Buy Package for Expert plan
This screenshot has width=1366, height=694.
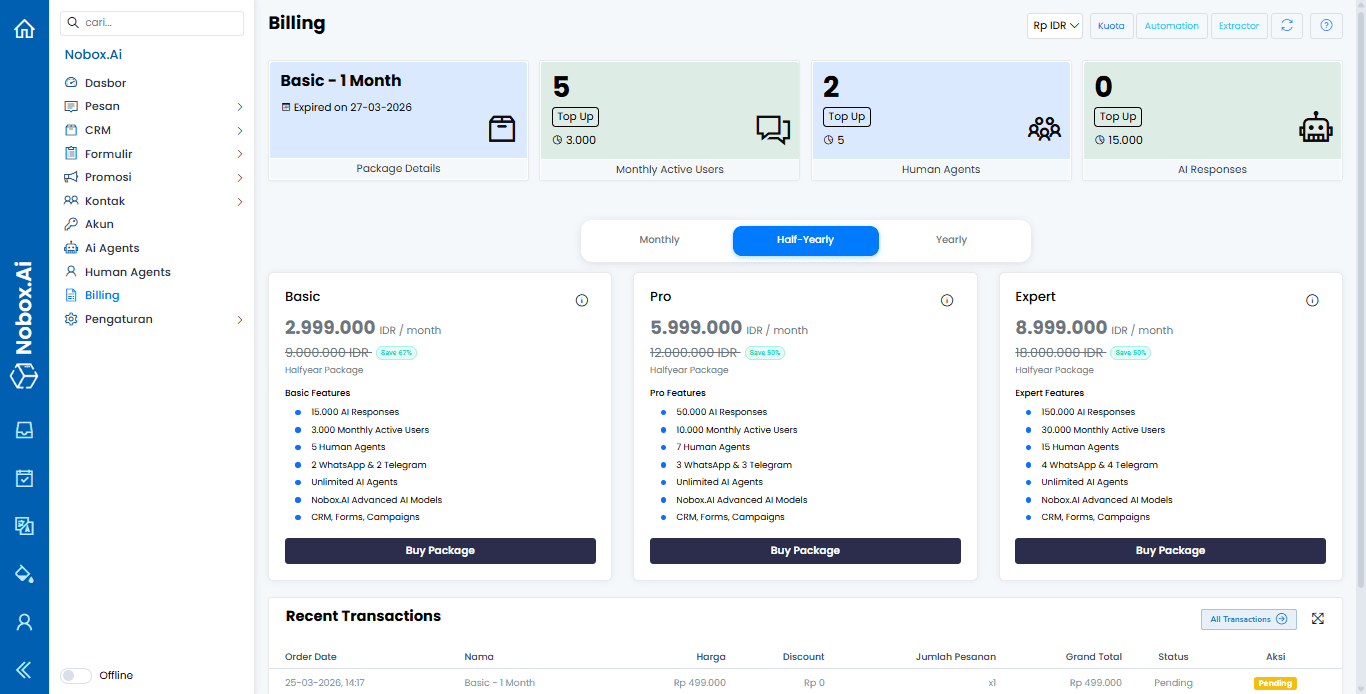coord(1170,551)
